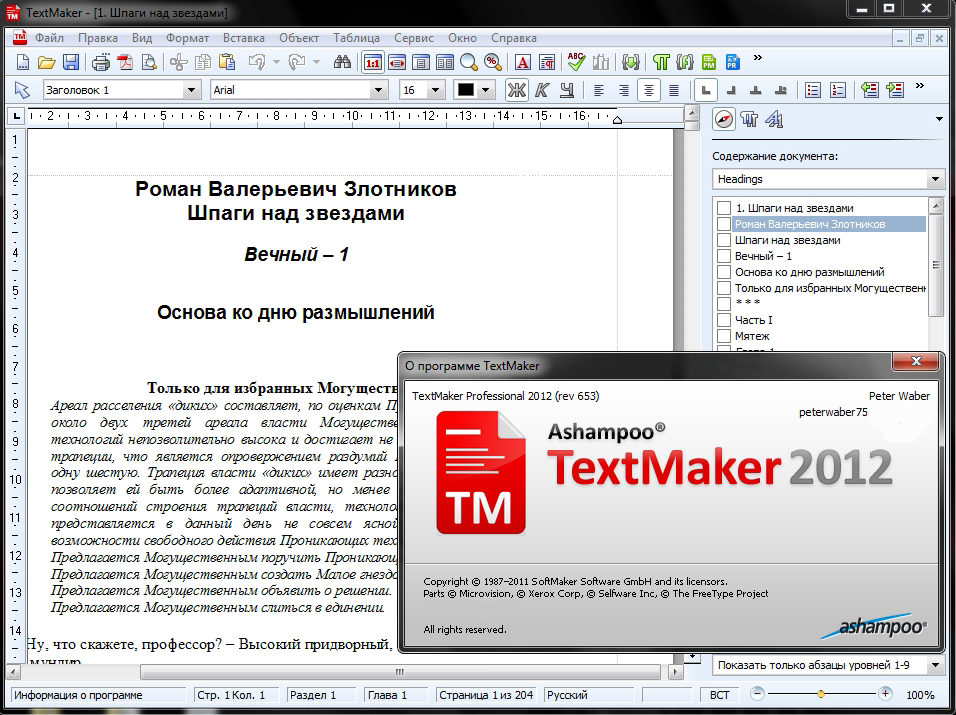The width and height of the screenshot is (956, 715).
Task: Open the Файл menu
Action: (49, 38)
